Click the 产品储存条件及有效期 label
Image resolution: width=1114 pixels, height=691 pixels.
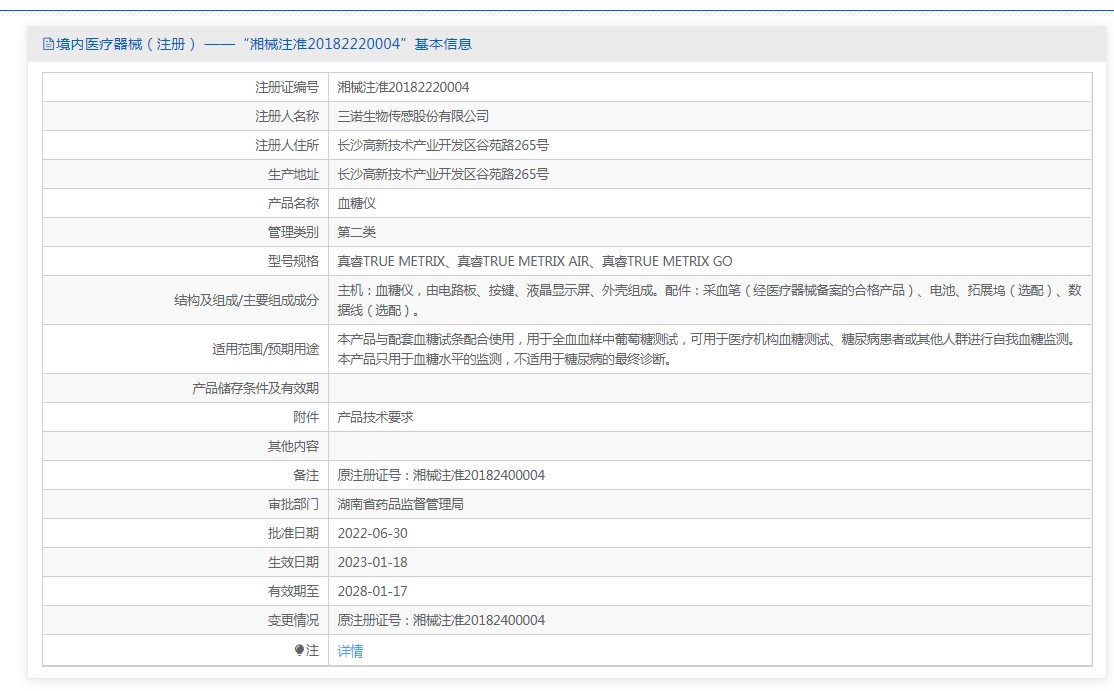256,388
